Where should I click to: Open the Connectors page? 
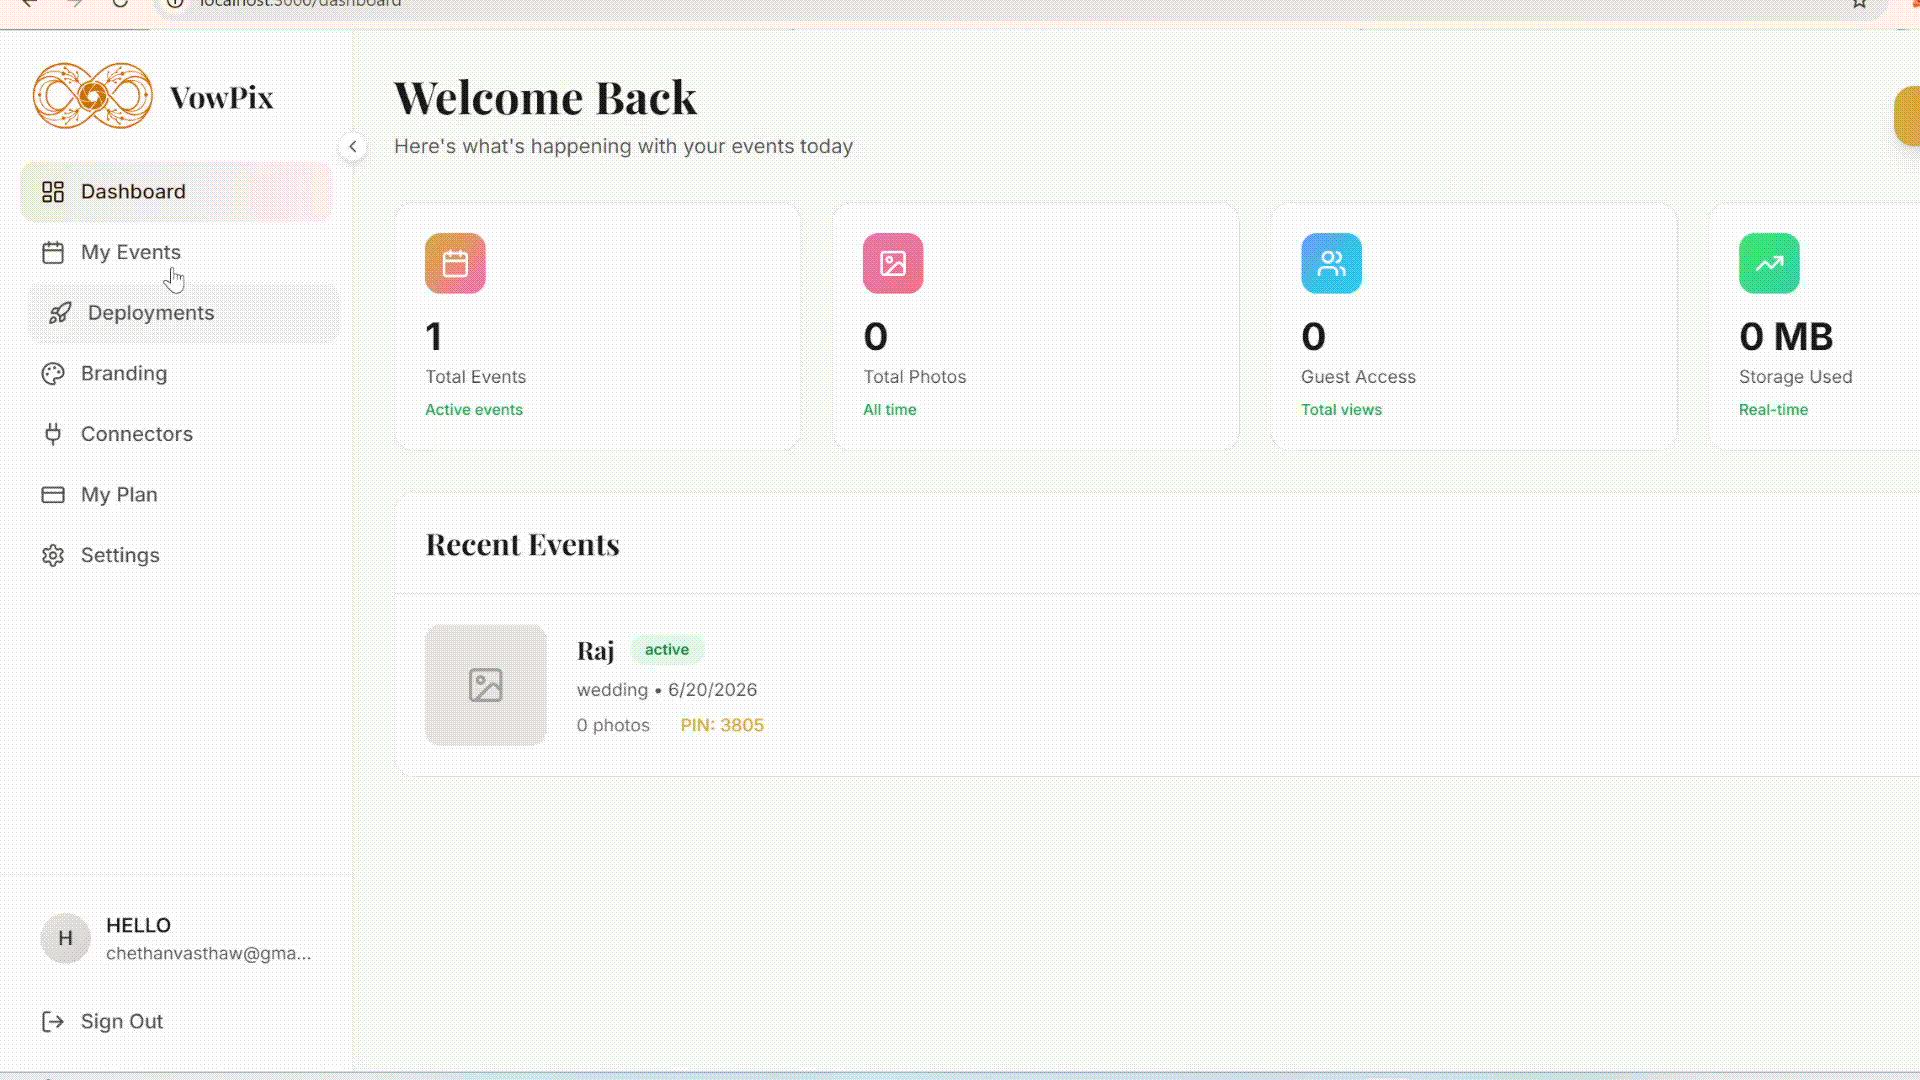pos(176,434)
